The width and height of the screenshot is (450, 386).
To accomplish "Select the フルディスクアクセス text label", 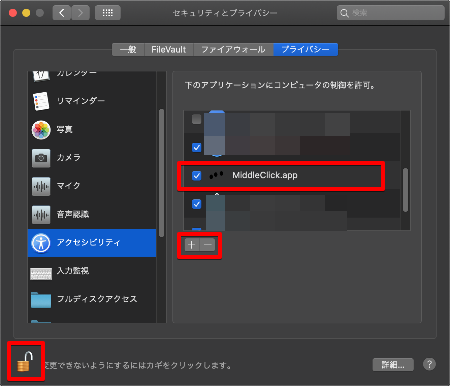I will (x=97, y=299).
